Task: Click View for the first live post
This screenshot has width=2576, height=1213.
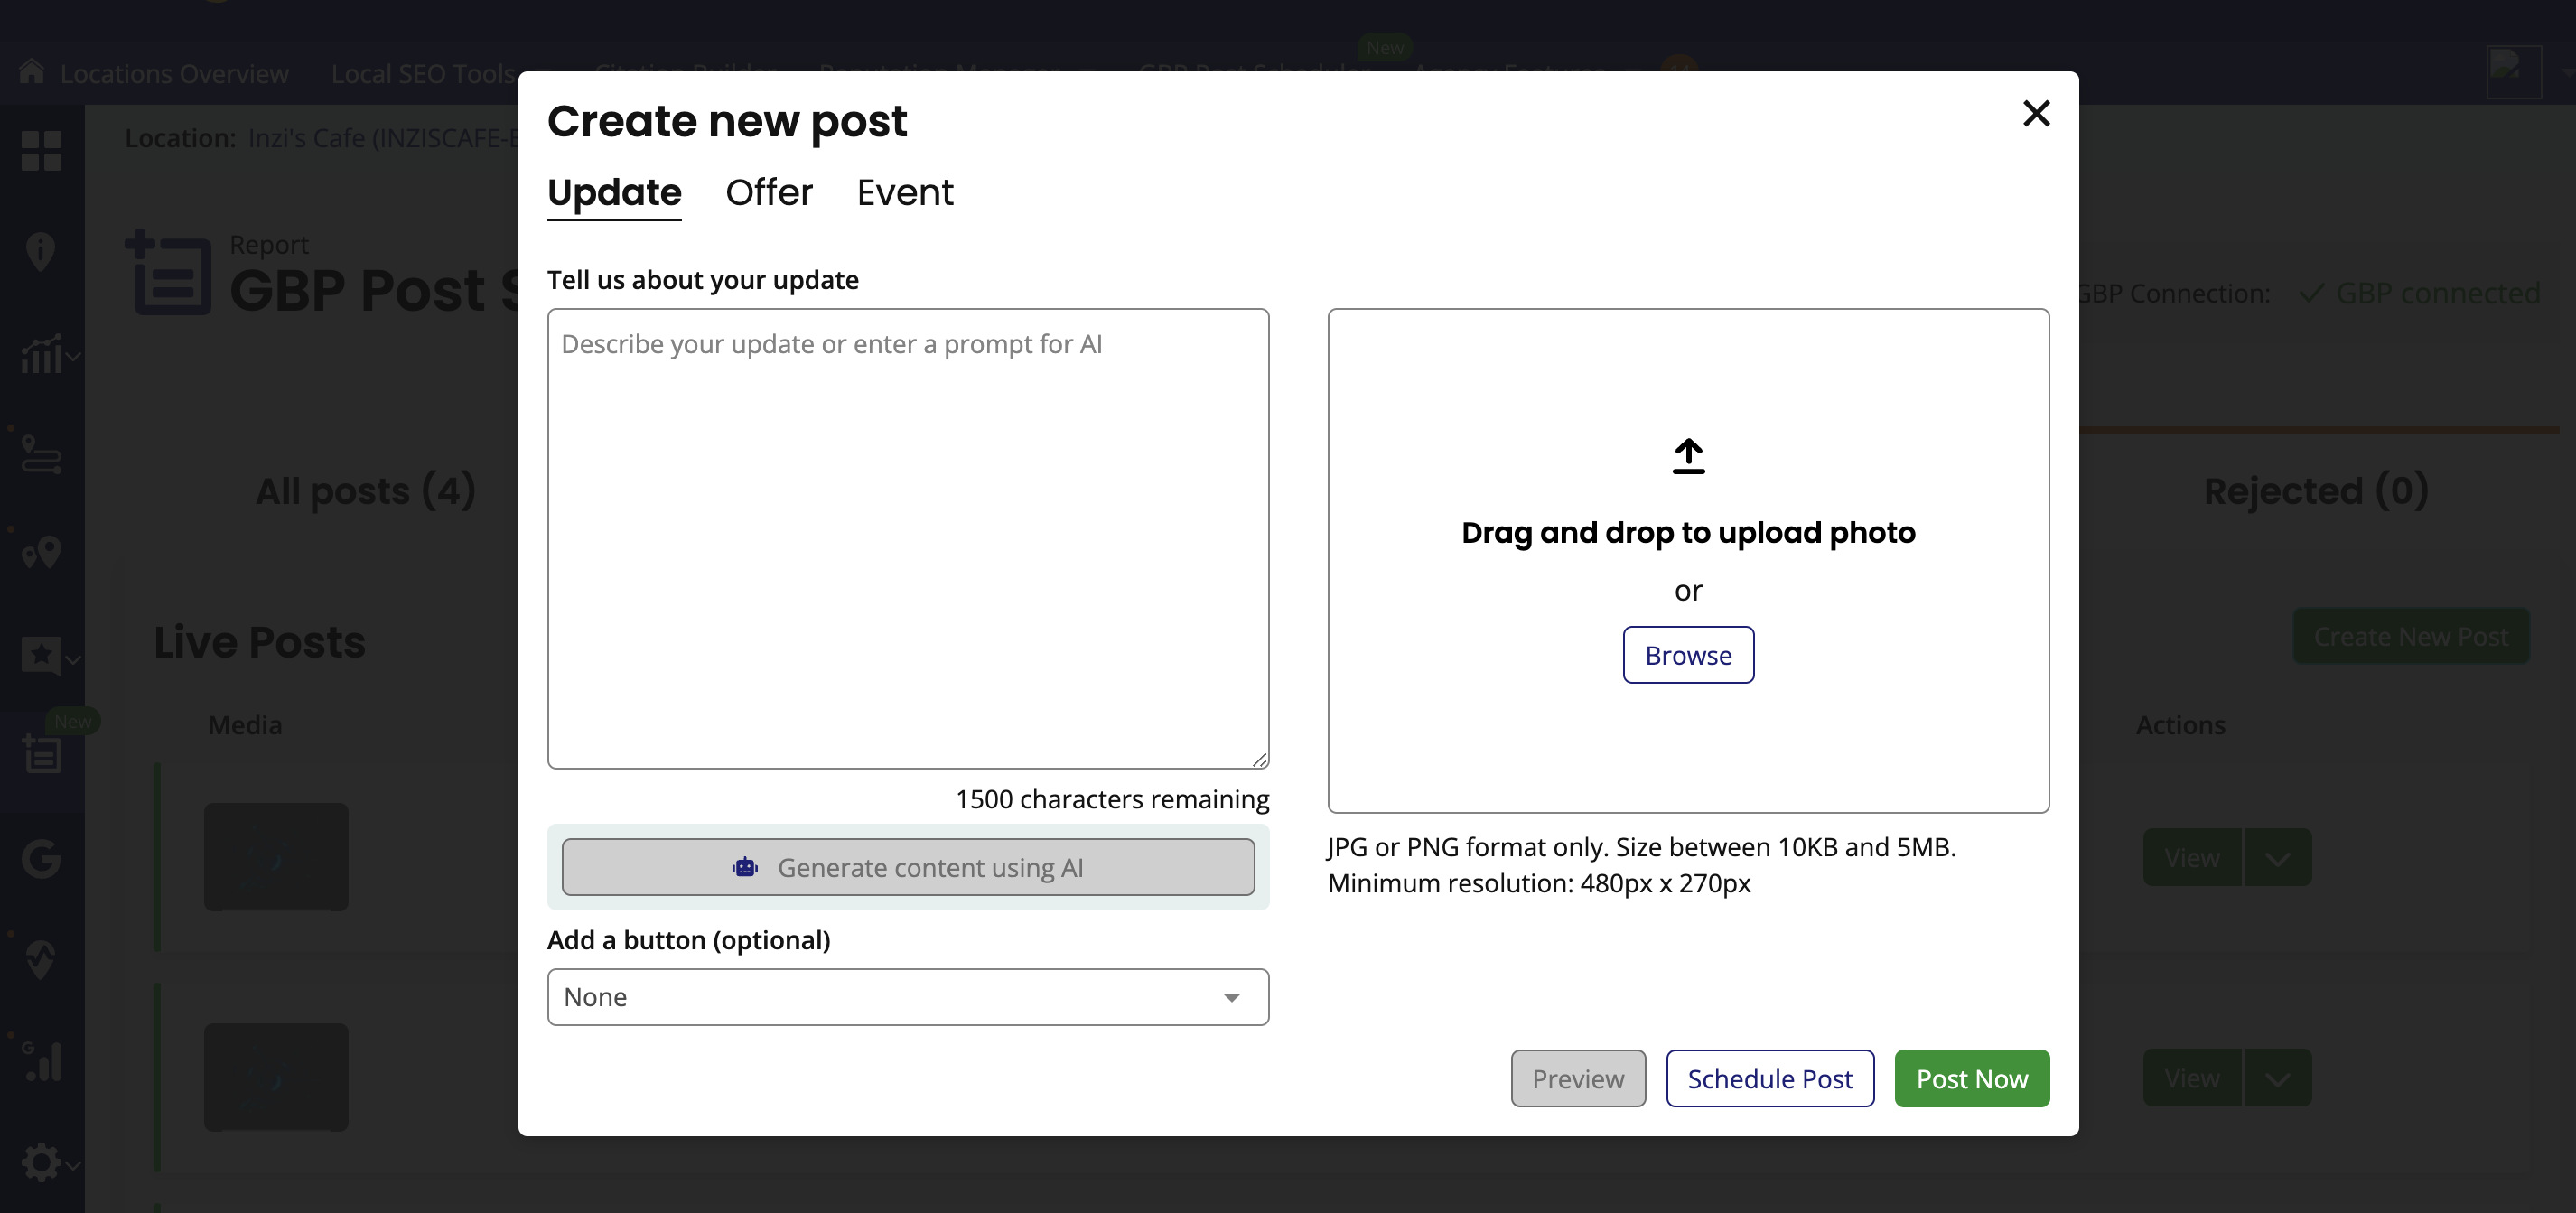Action: (x=2192, y=857)
